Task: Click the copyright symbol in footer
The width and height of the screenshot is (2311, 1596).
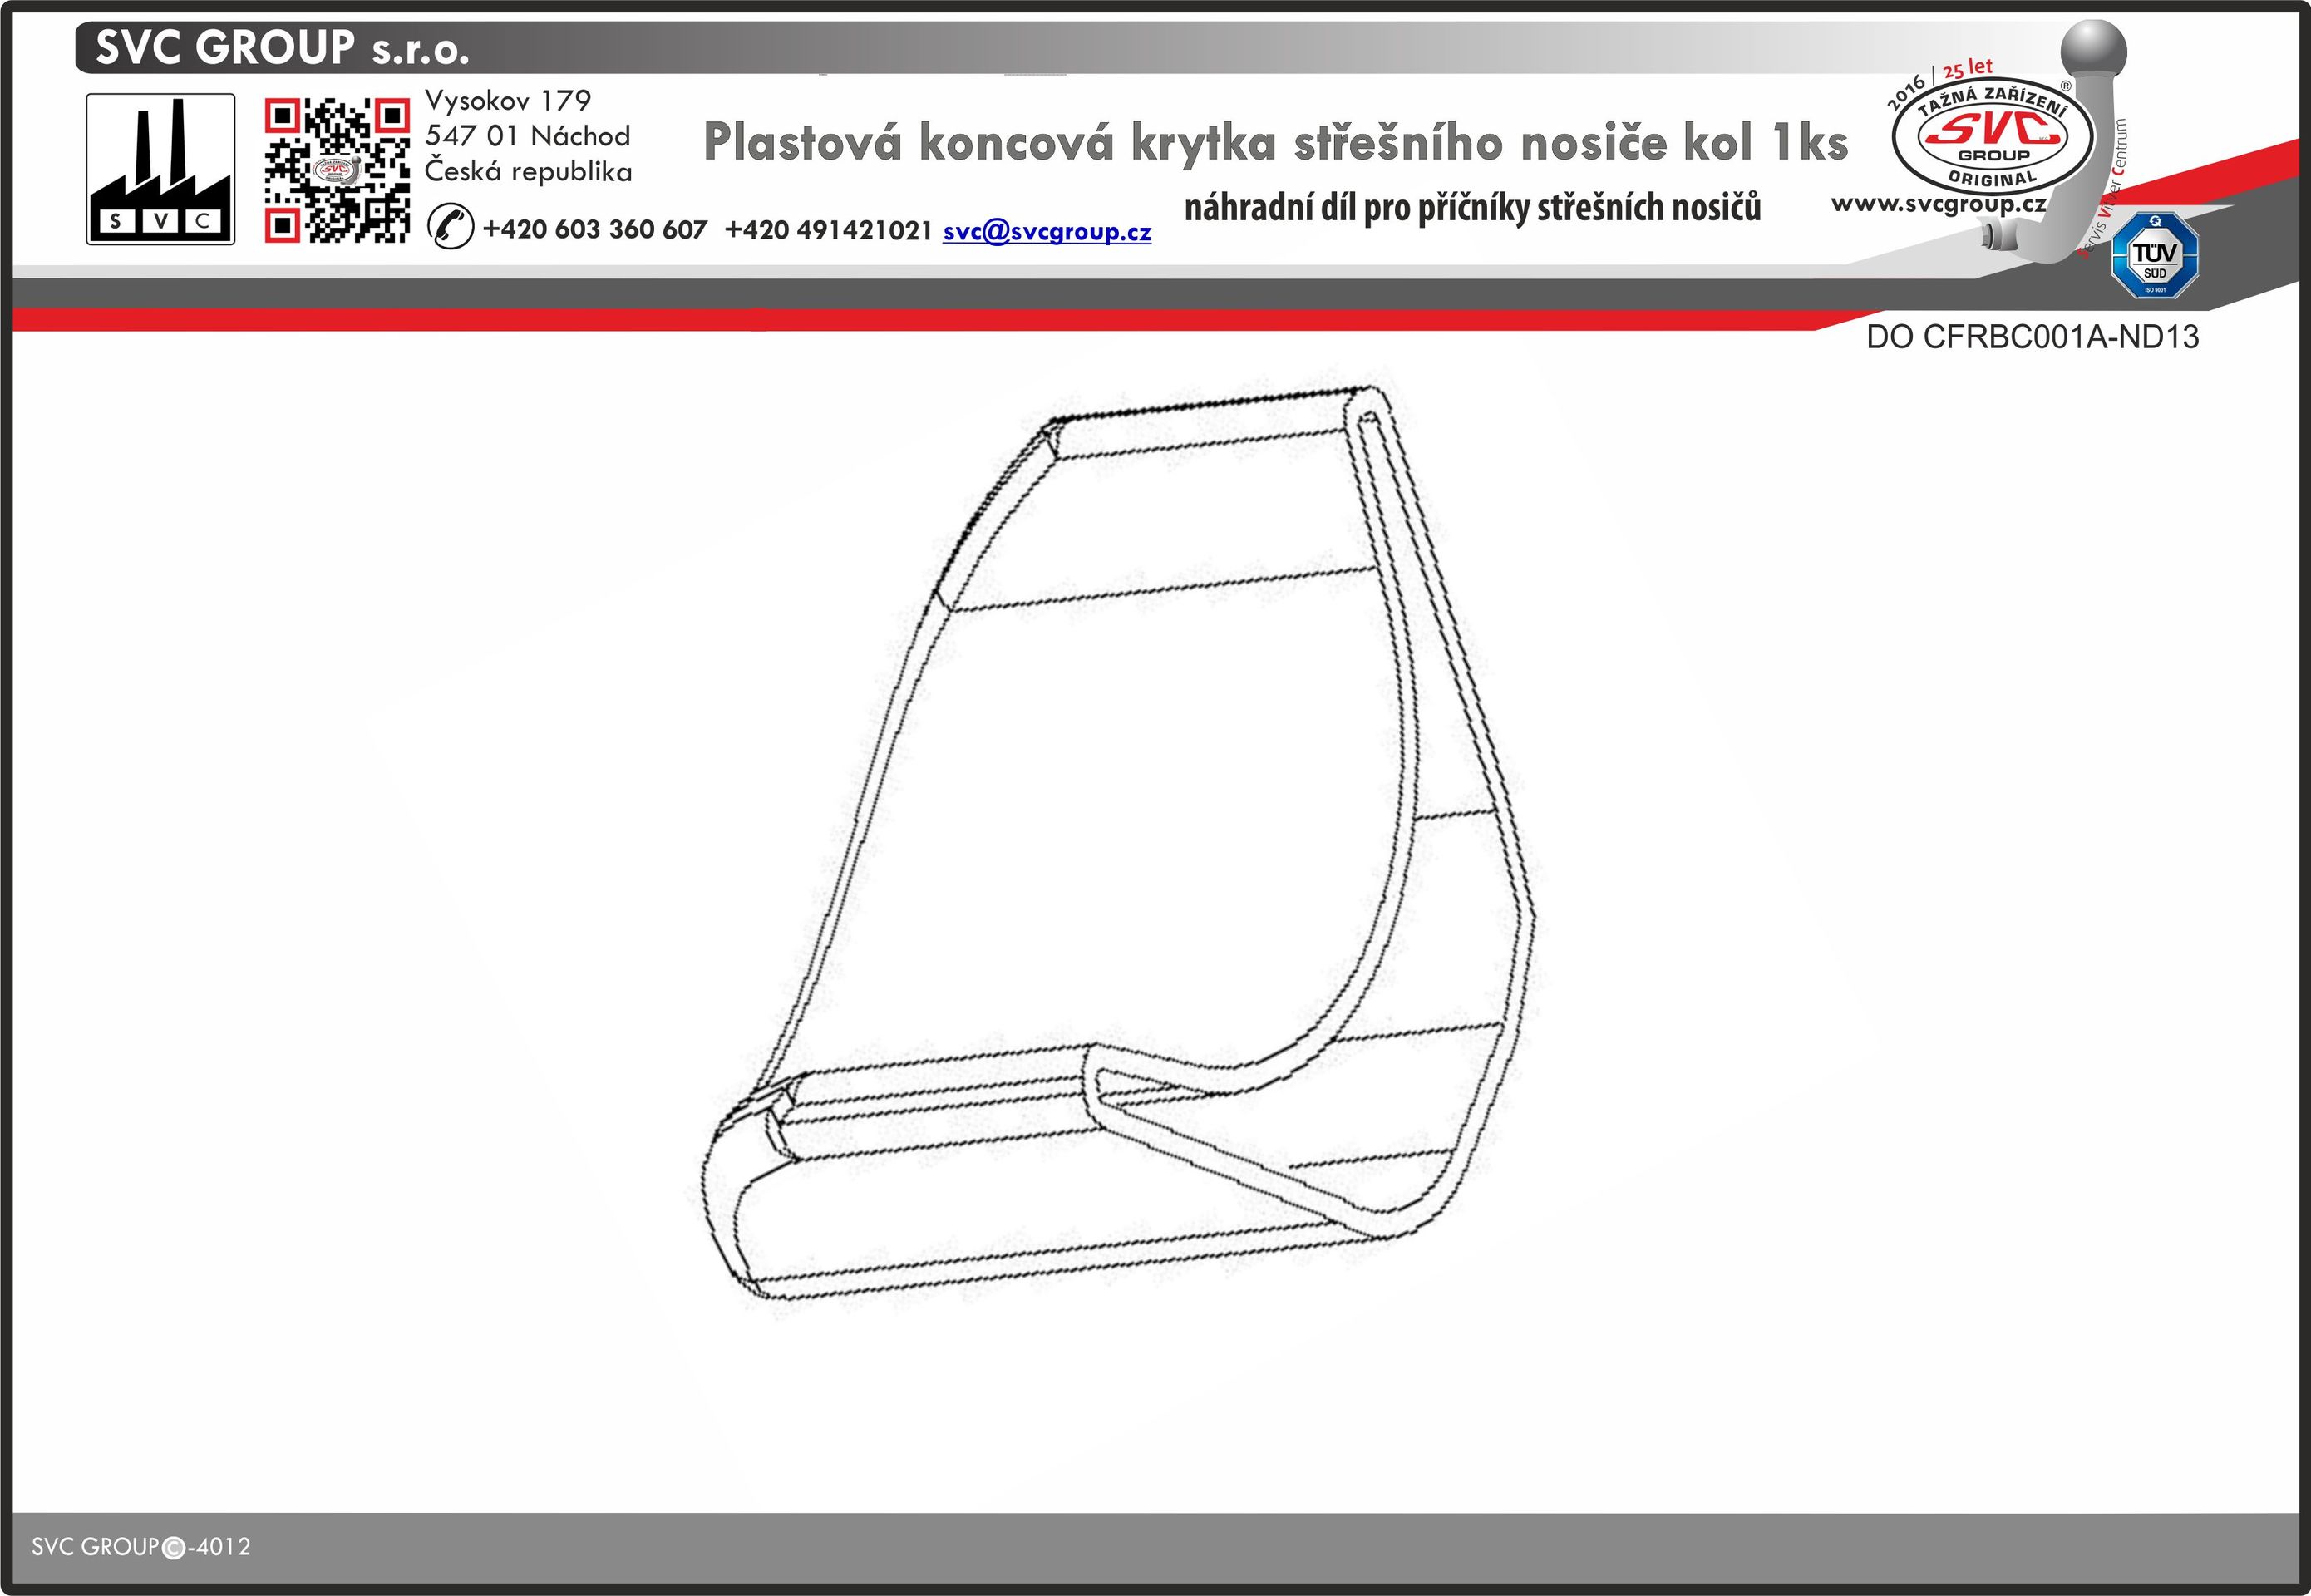Action: [x=173, y=1548]
